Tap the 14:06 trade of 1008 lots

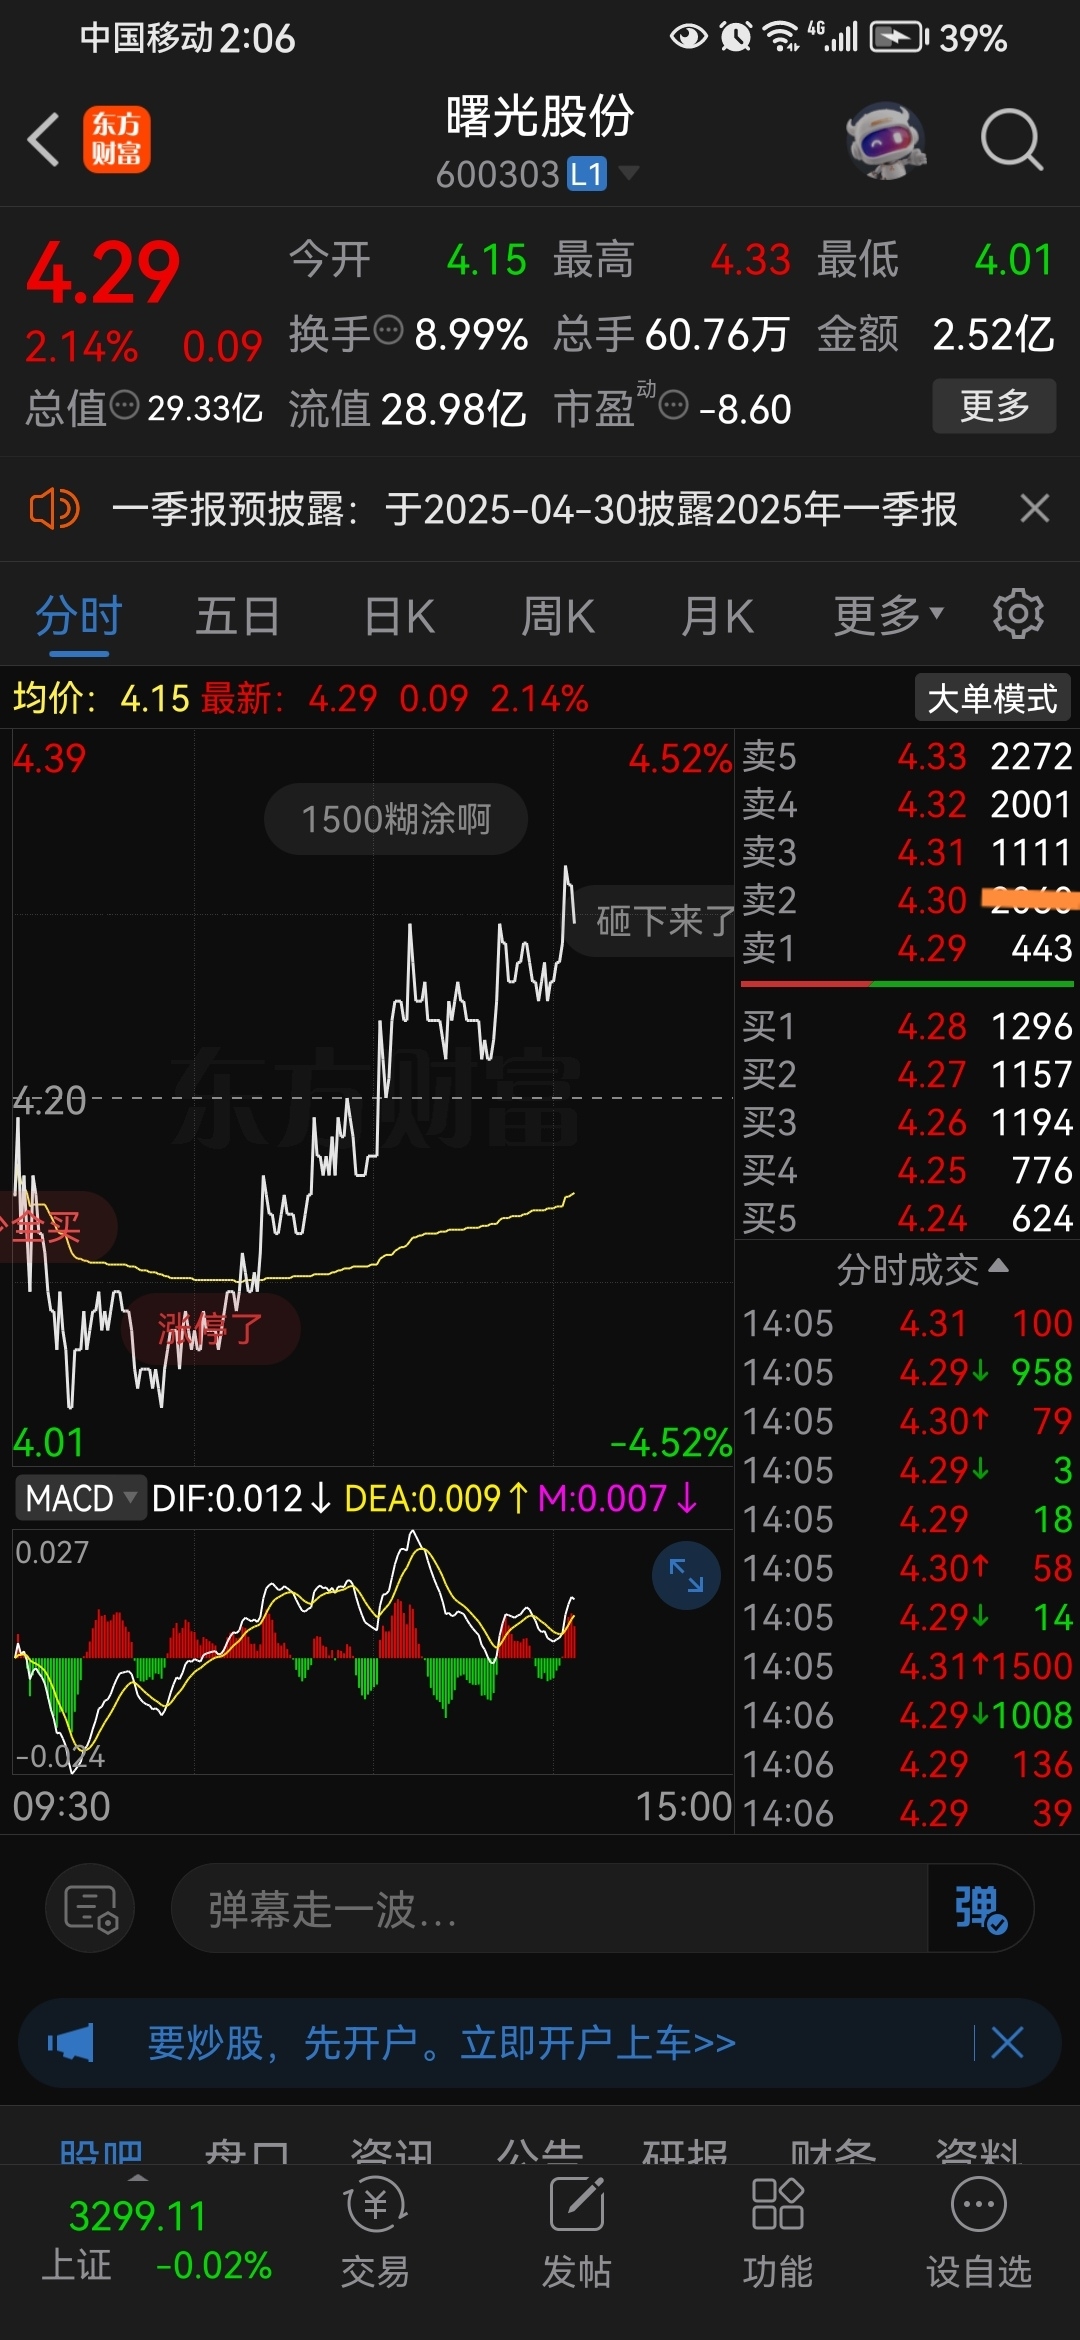tap(907, 1715)
